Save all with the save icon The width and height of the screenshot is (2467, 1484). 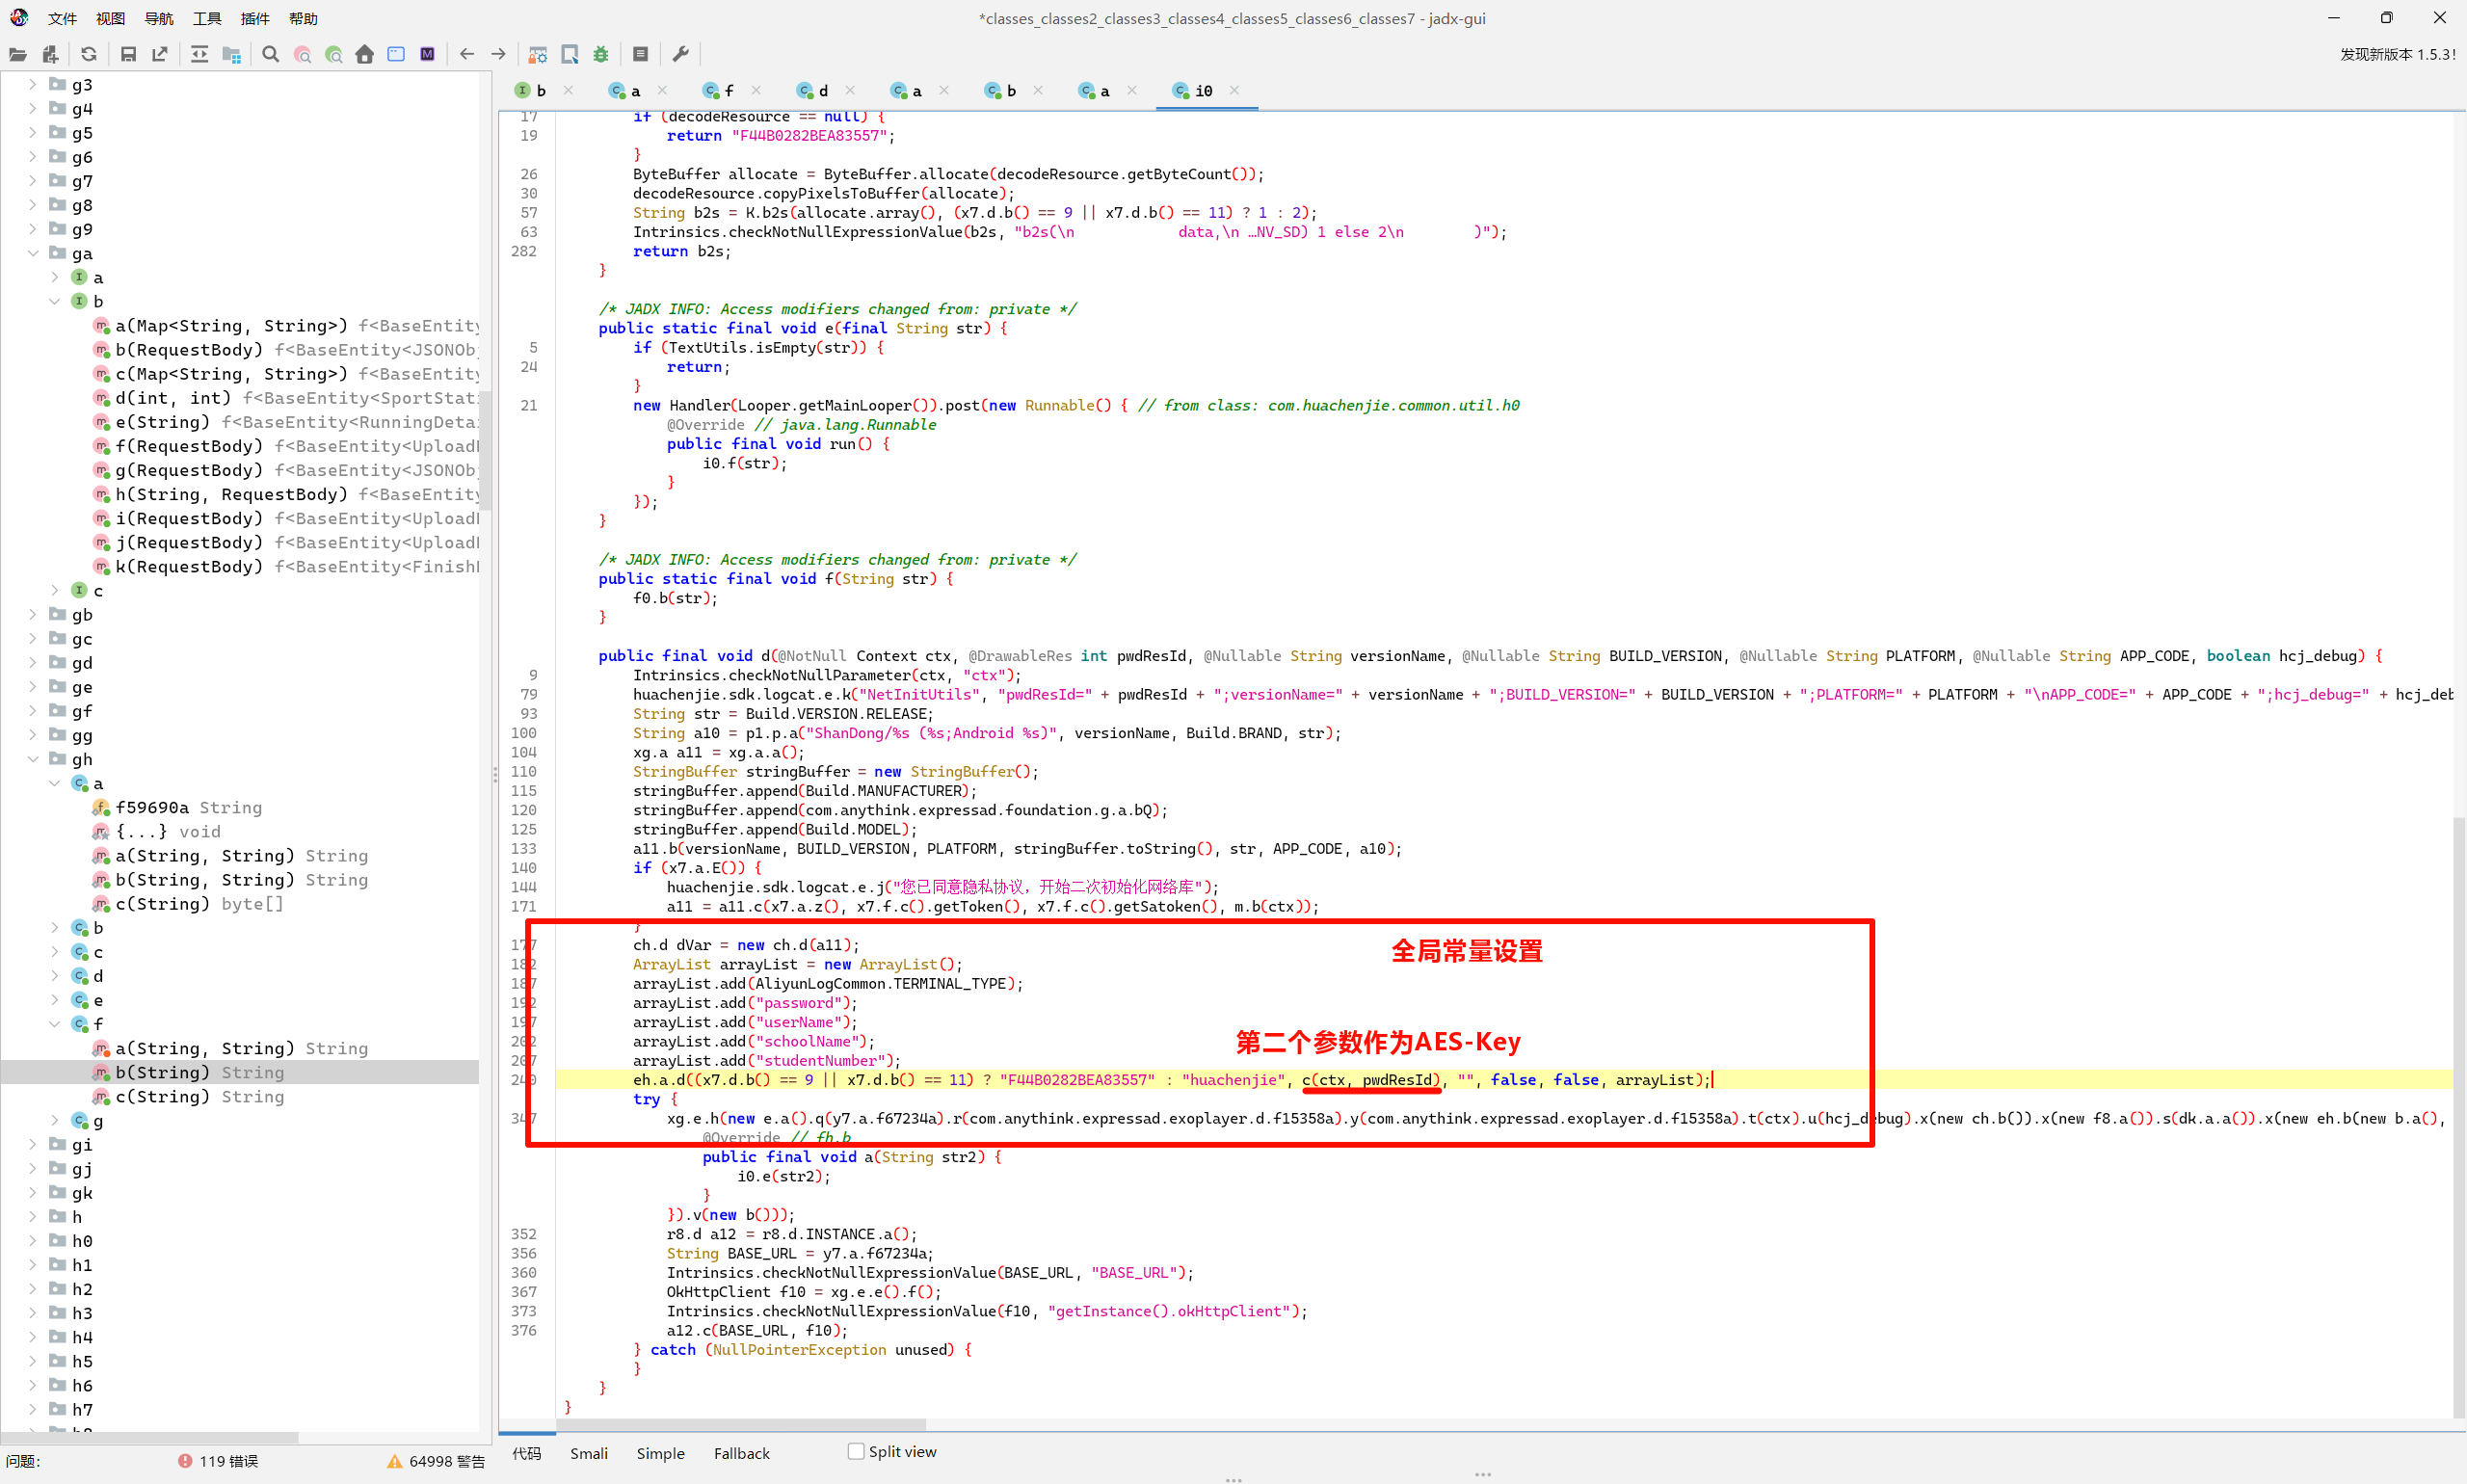point(128,54)
